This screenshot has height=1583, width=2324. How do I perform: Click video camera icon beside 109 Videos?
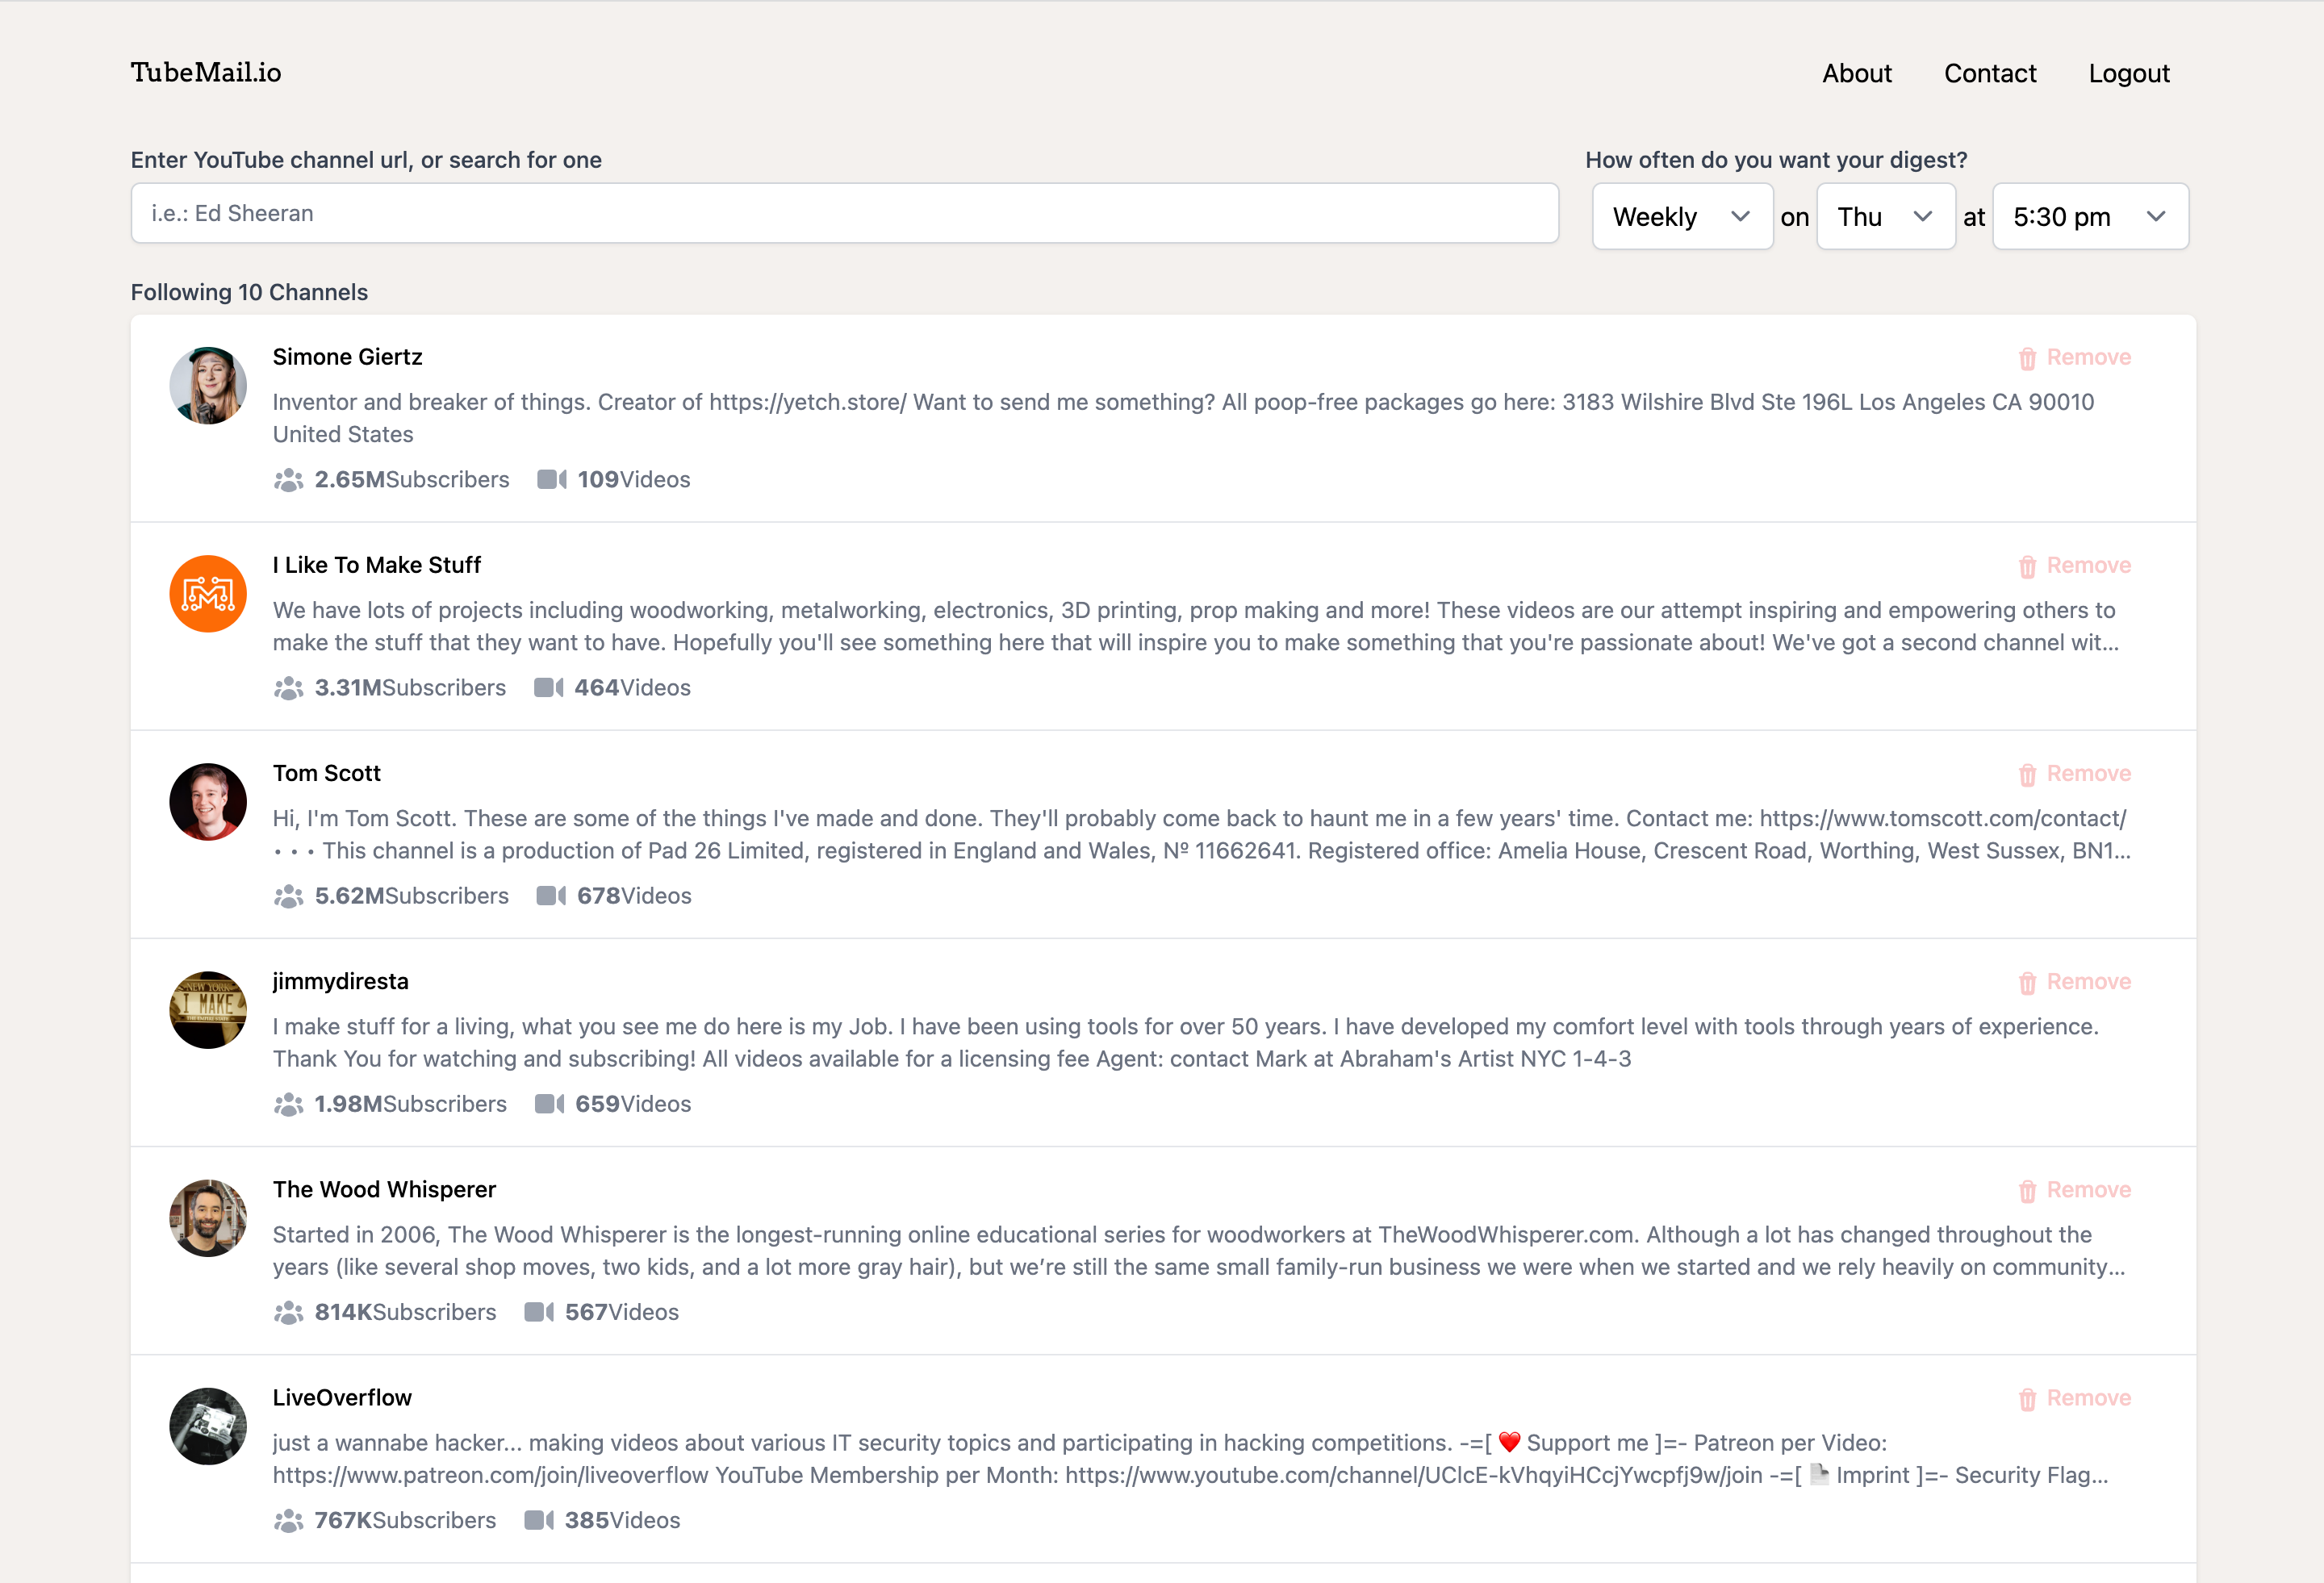(552, 480)
